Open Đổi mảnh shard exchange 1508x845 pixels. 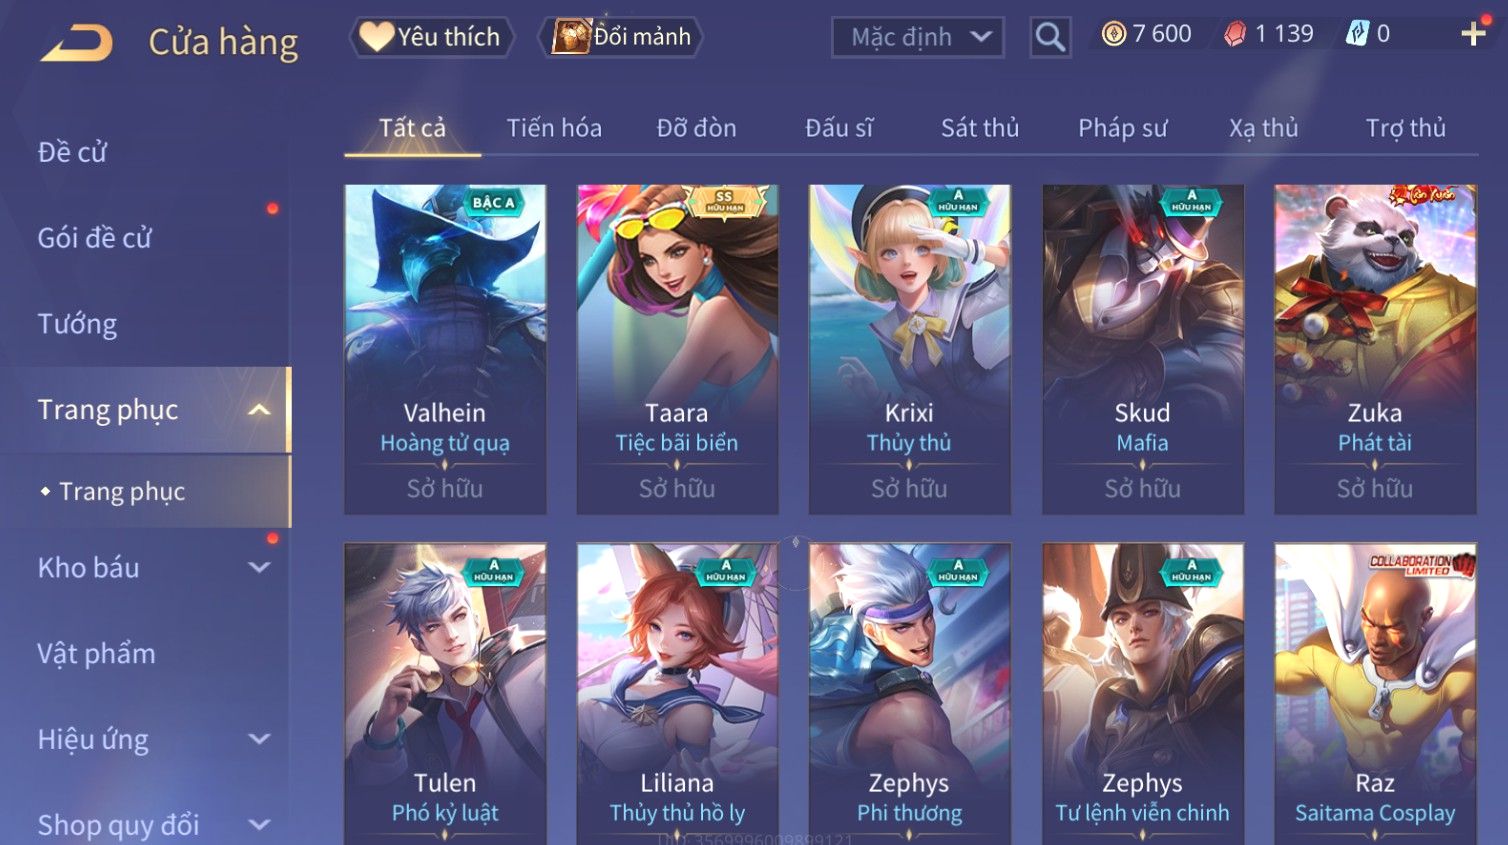622,37
